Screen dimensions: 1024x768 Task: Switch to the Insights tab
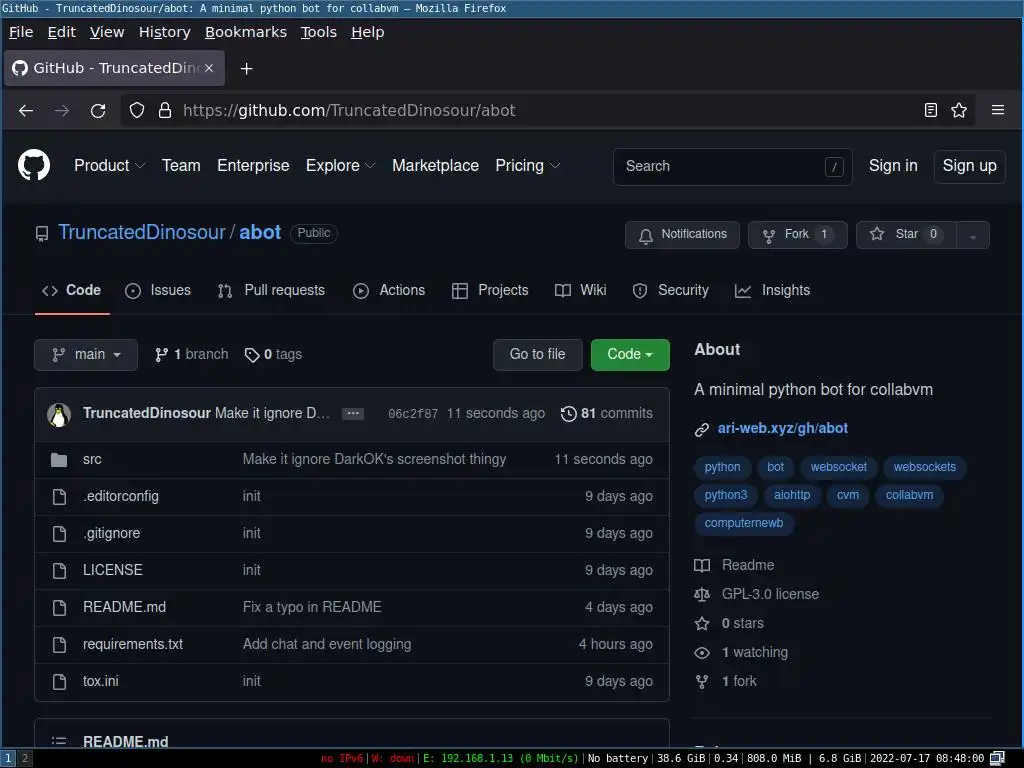[773, 291]
